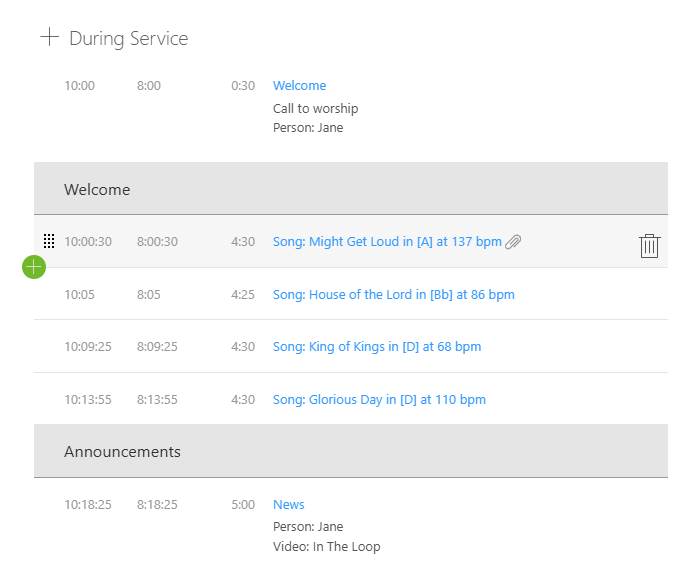Open Song: Glorious Day link
The height and width of the screenshot is (578, 697).
(x=379, y=399)
